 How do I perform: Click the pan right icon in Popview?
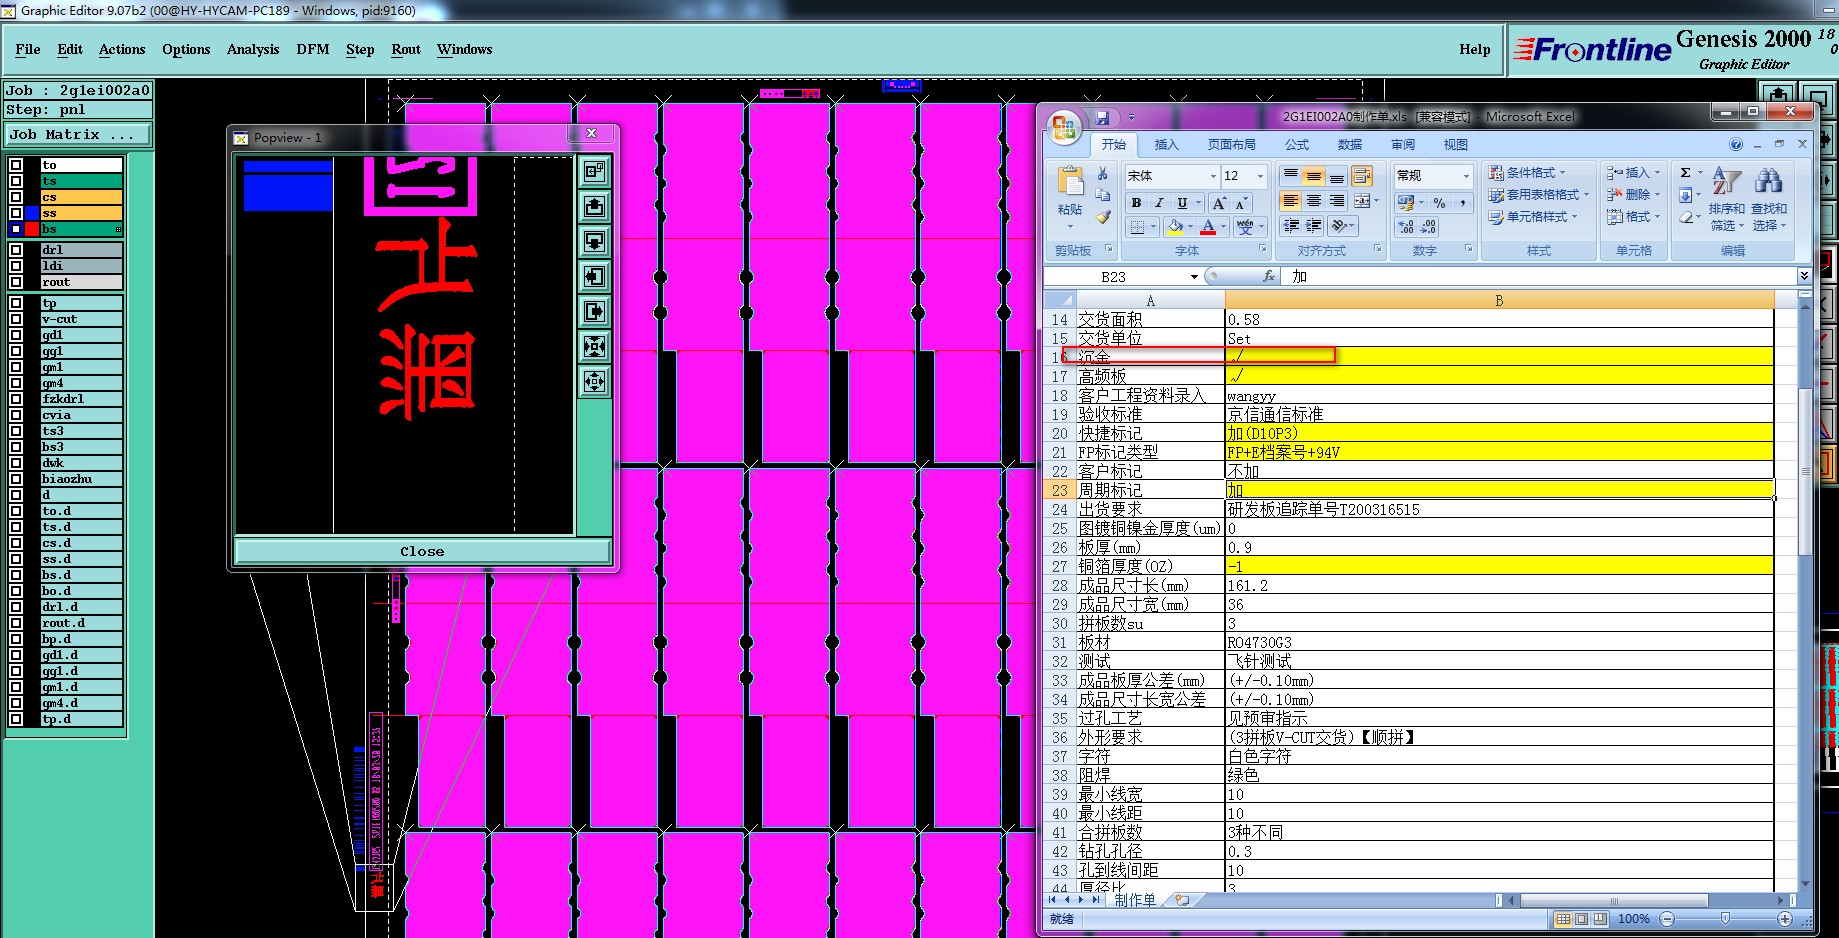click(x=595, y=312)
